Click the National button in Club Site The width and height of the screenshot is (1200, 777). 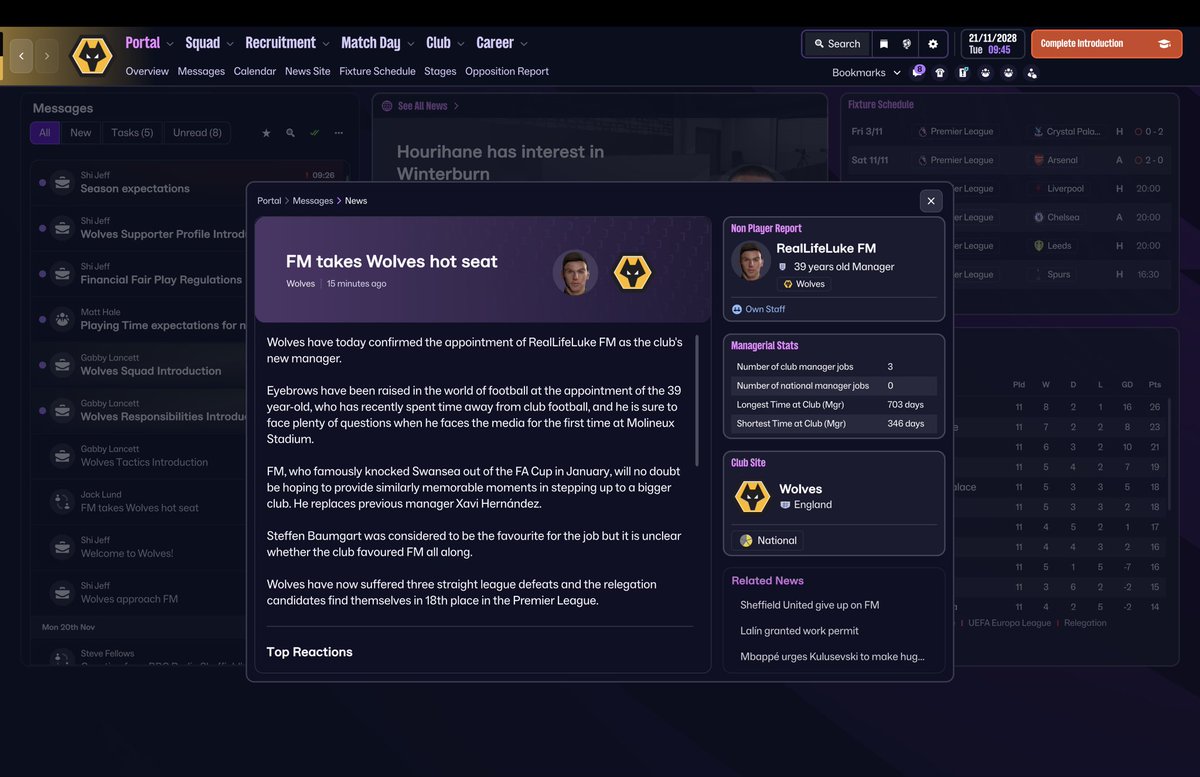768,540
